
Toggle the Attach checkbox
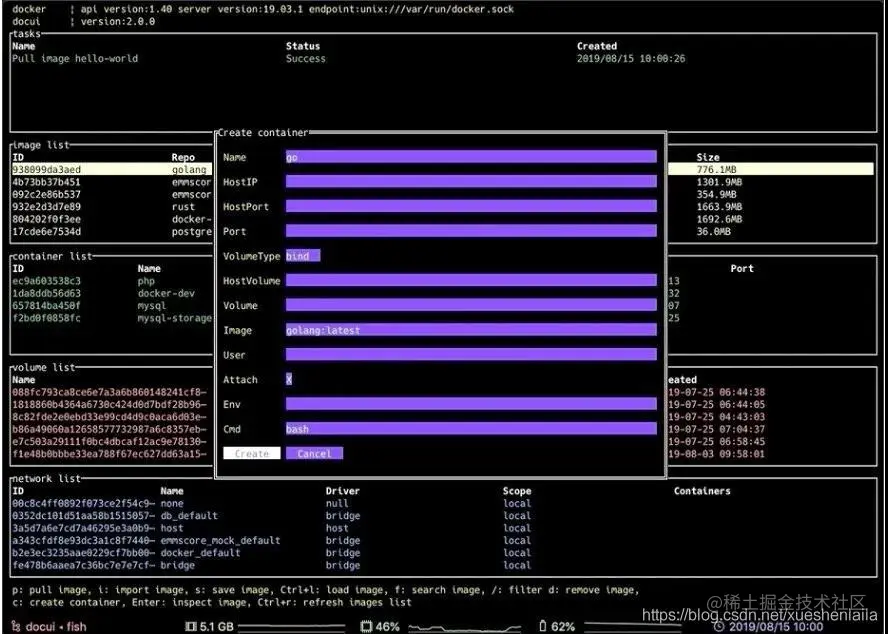(x=289, y=380)
